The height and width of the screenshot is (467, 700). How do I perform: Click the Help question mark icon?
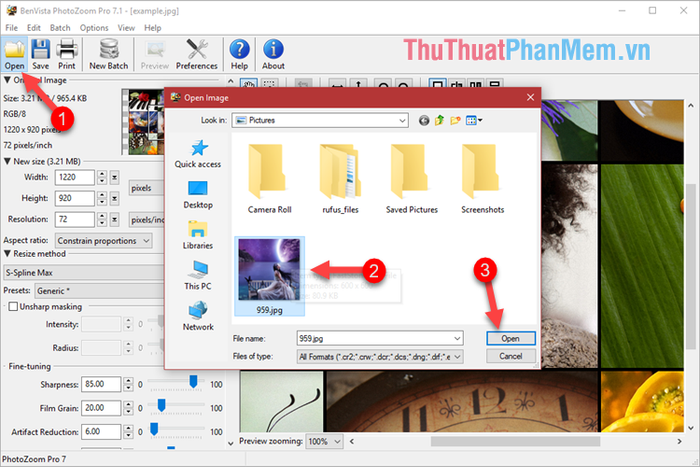click(x=239, y=54)
